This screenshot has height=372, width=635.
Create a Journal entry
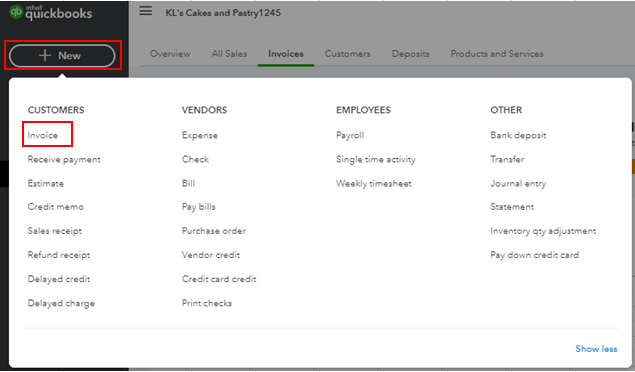coord(518,183)
